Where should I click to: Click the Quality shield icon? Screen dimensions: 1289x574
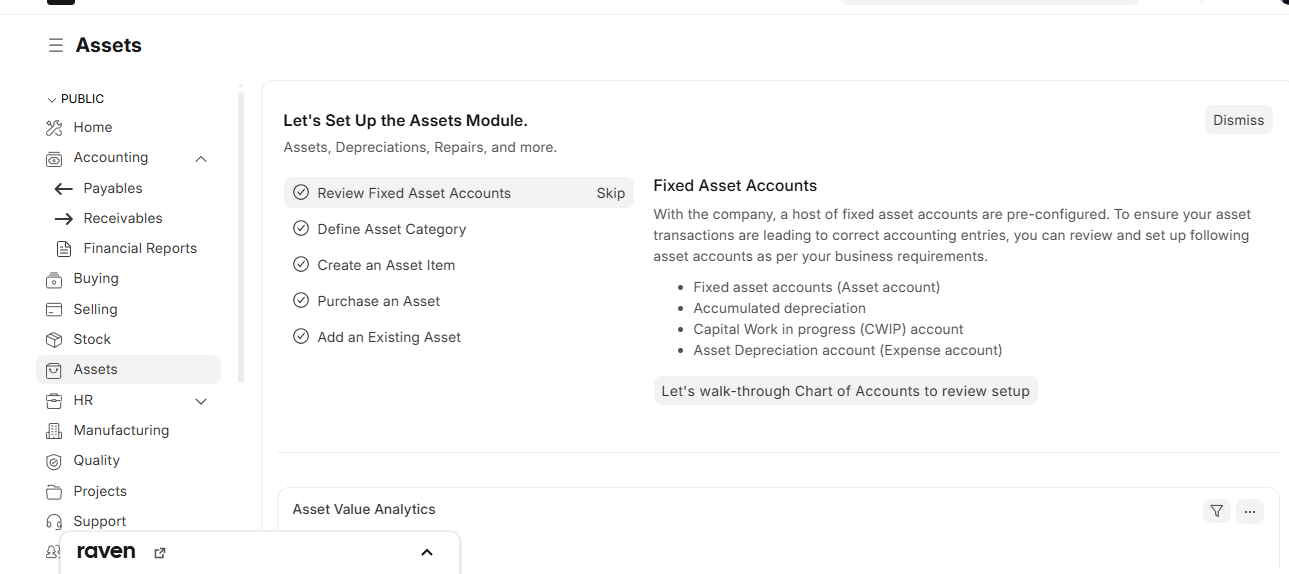(x=54, y=461)
